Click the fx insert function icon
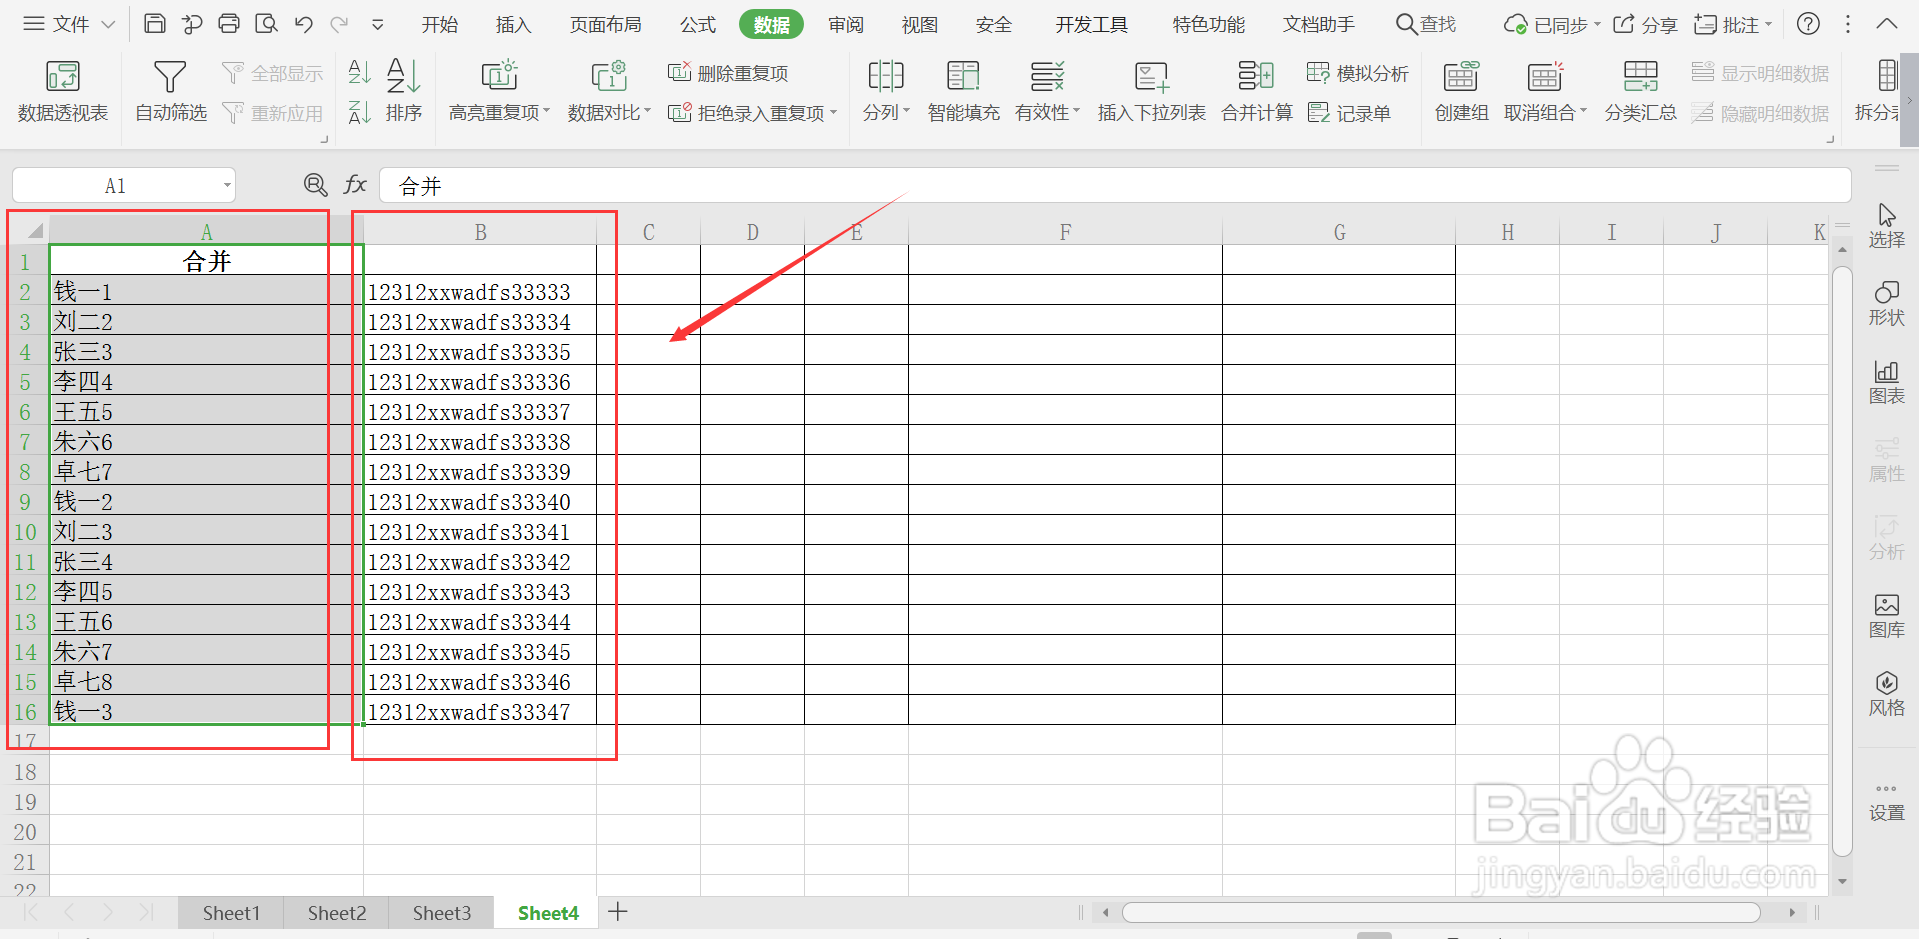This screenshot has height=939, width=1919. (x=355, y=185)
